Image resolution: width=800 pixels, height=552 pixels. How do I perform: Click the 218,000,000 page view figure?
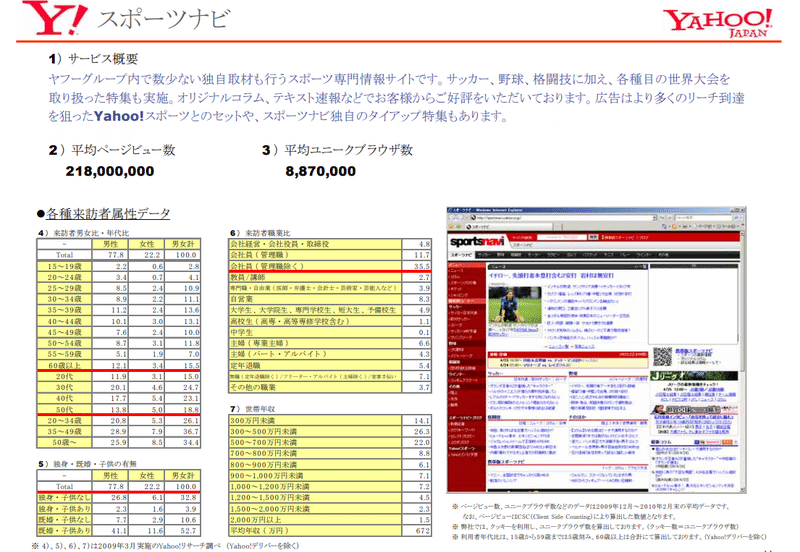[110, 171]
